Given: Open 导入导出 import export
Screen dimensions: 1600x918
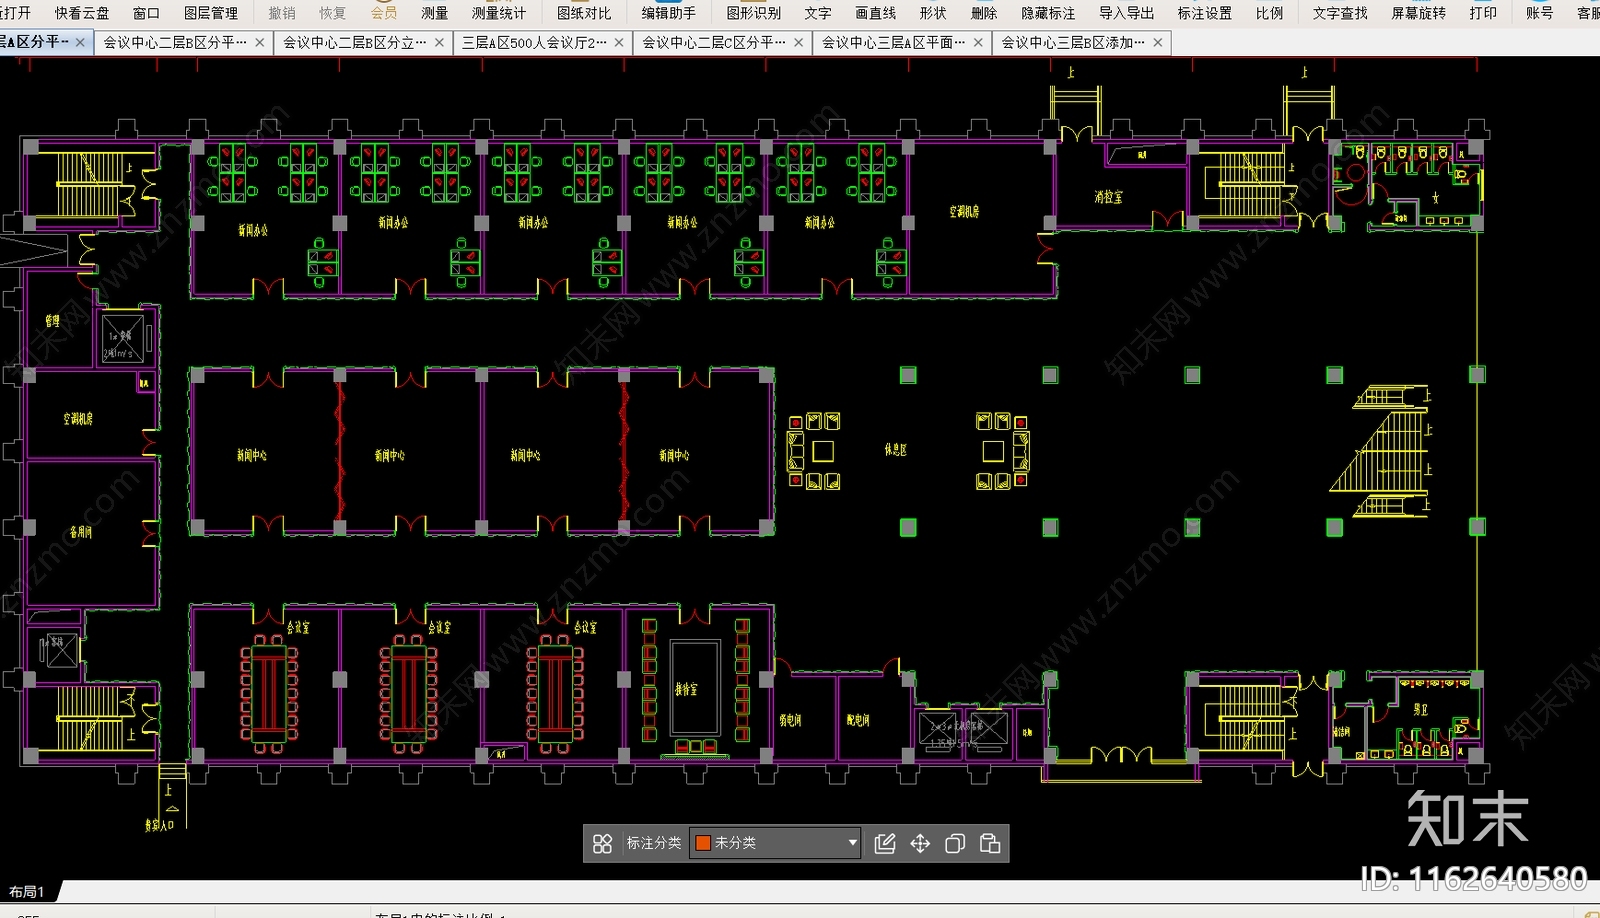Looking at the screenshot, I should [1126, 13].
